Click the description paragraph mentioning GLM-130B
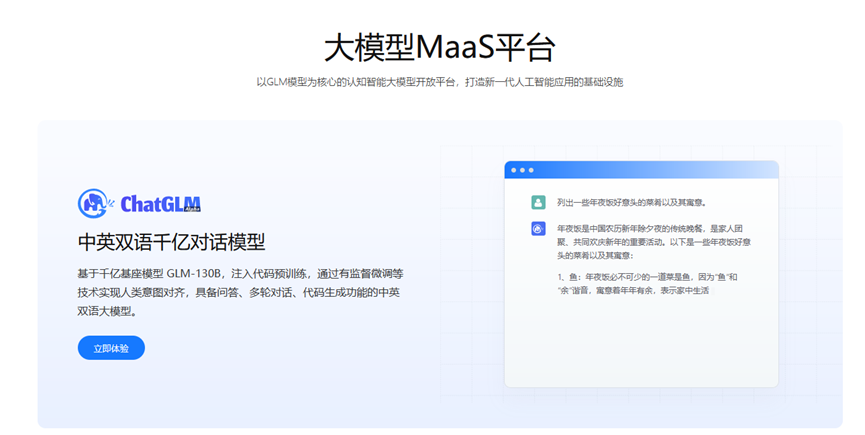Viewport: 865px width, 435px height. 241,292
